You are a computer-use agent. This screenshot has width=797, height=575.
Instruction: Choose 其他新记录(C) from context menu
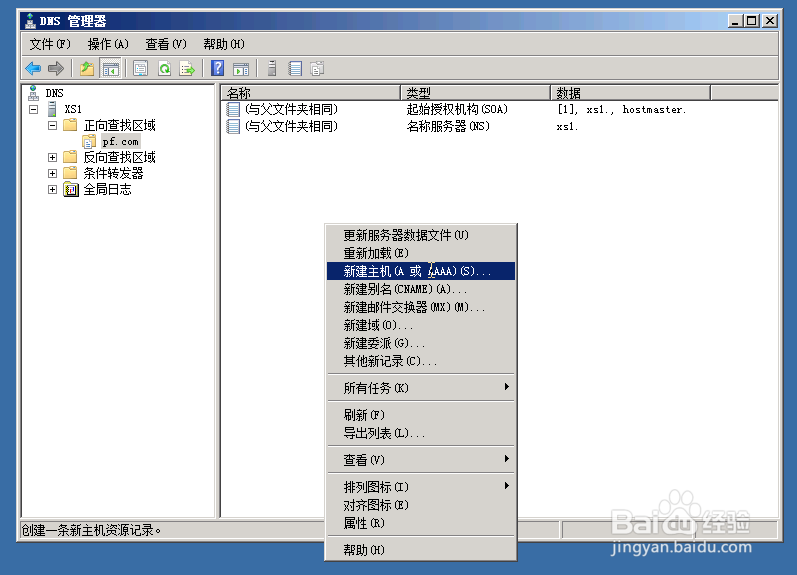click(x=421, y=361)
